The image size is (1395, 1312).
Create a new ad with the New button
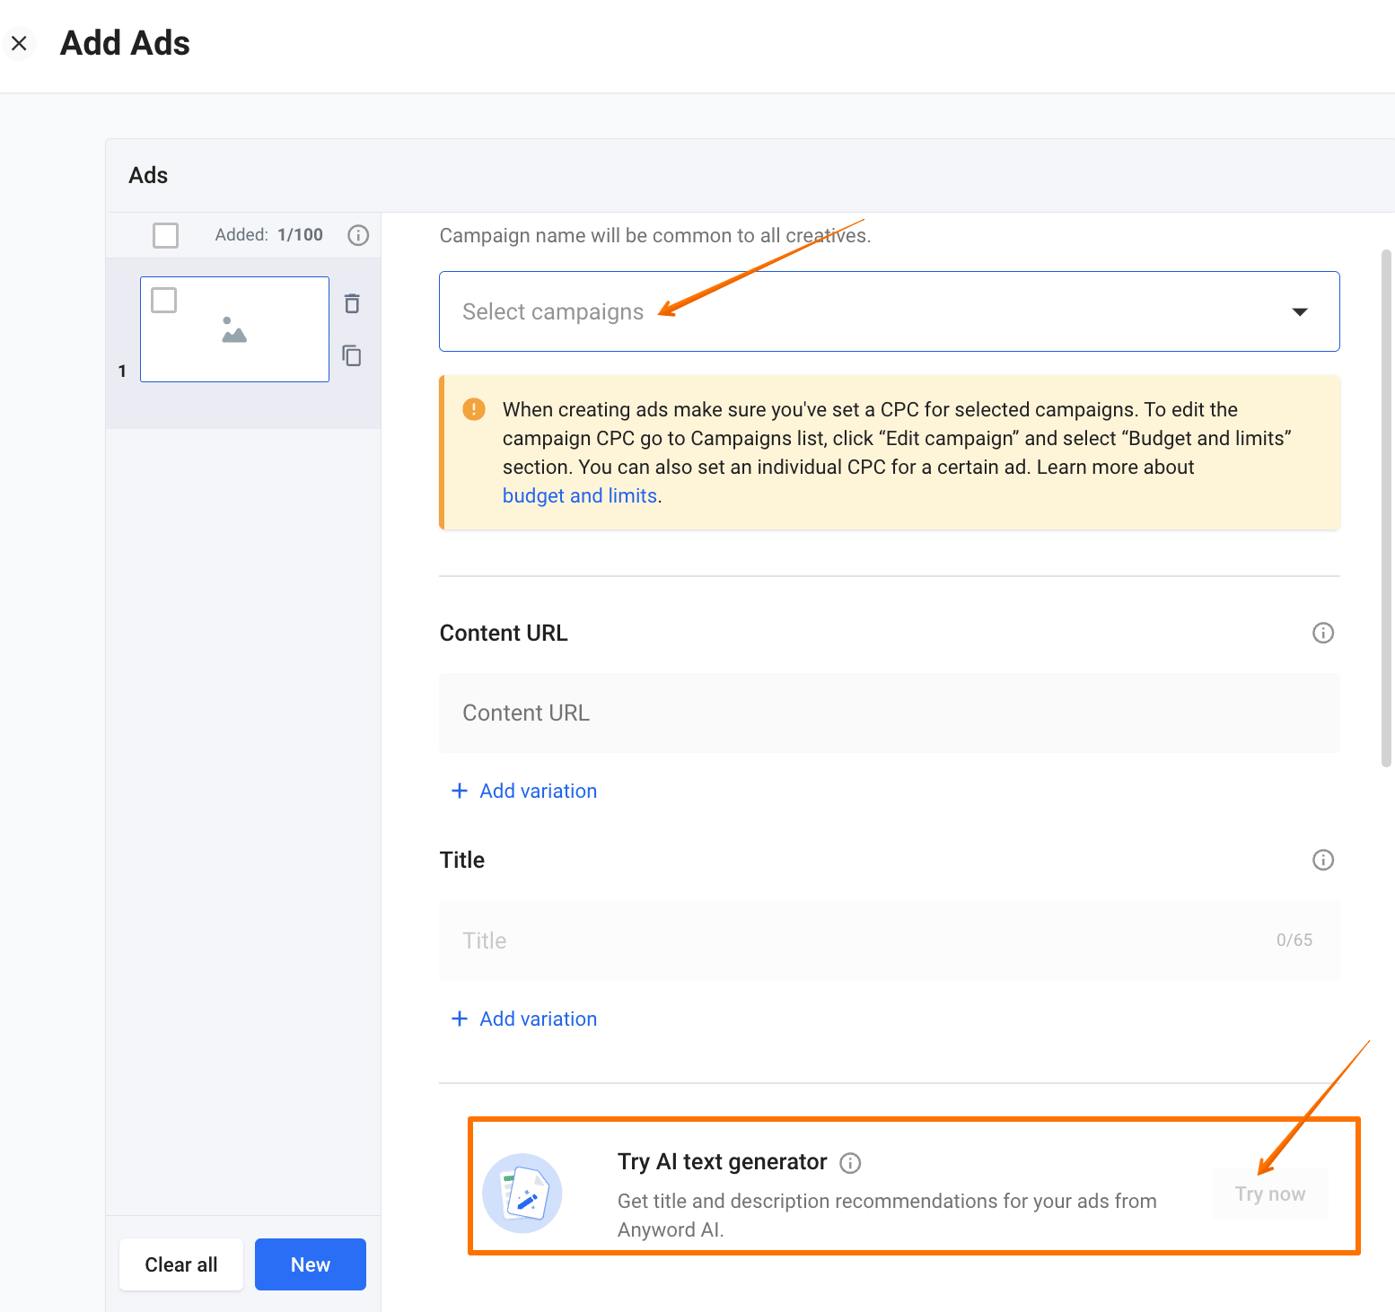[310, 1264]
